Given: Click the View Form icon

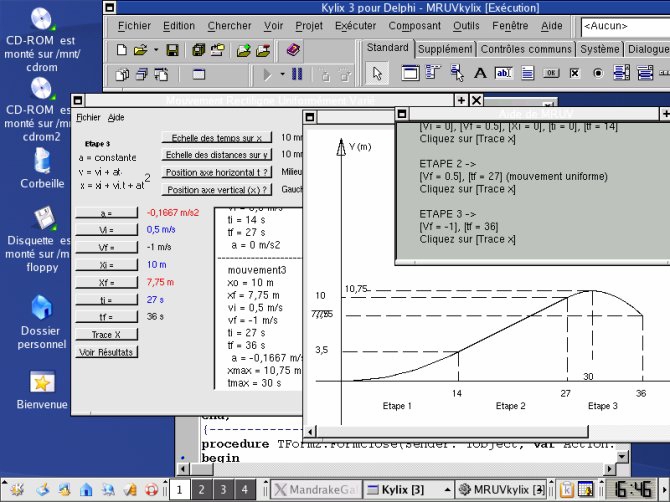Looking at the screenshot, I should (142, 75).
